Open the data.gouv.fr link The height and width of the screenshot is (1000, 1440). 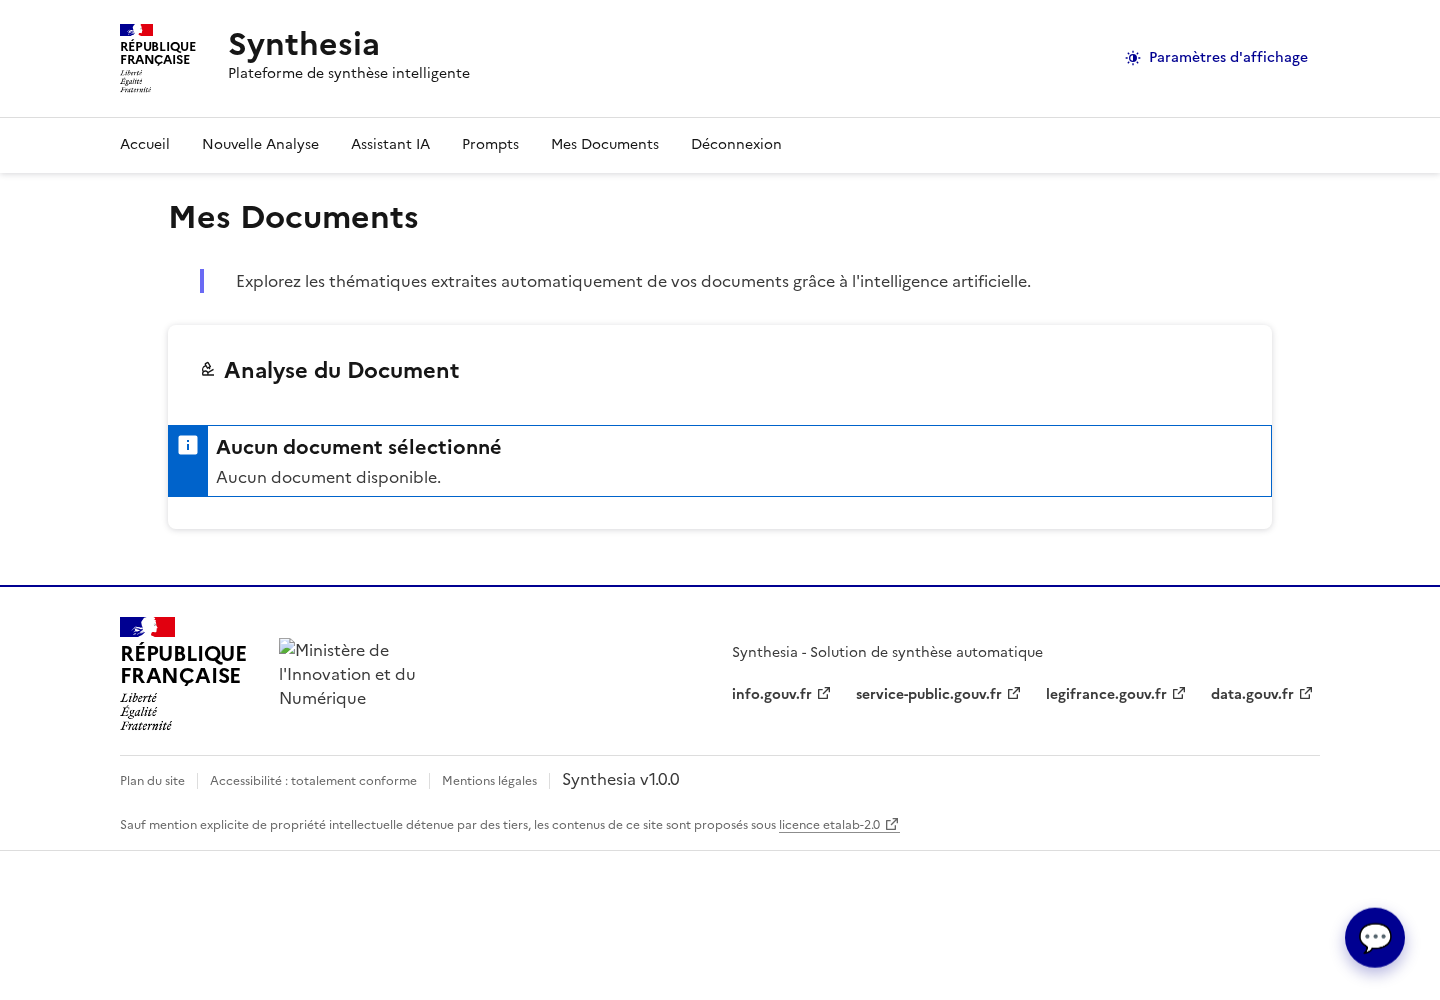point(1262,694)
